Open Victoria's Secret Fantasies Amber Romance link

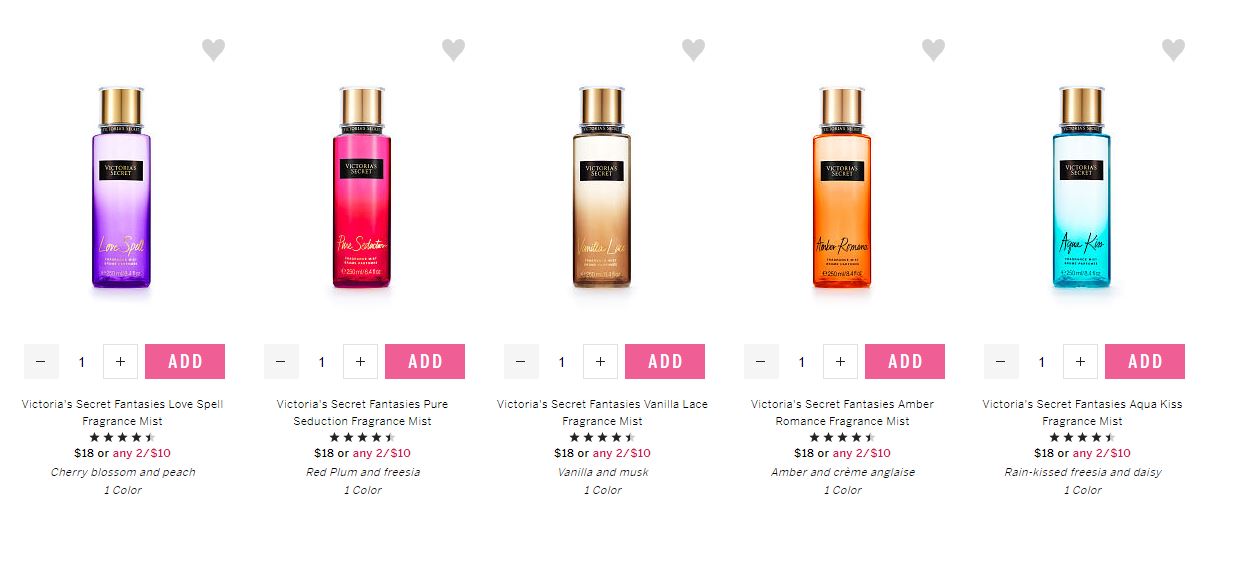[x=842, y=413]
